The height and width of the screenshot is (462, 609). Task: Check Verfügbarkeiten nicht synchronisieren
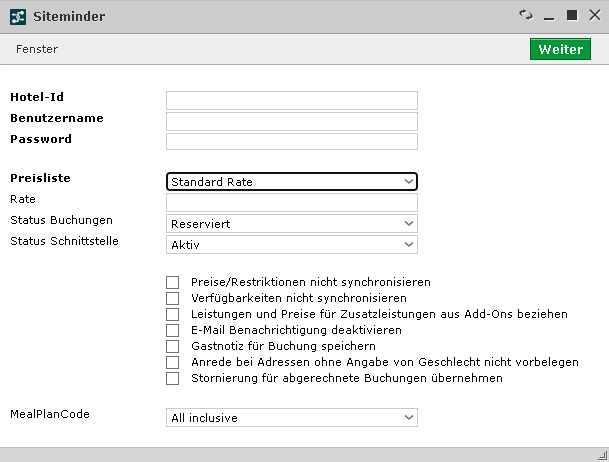172,298
